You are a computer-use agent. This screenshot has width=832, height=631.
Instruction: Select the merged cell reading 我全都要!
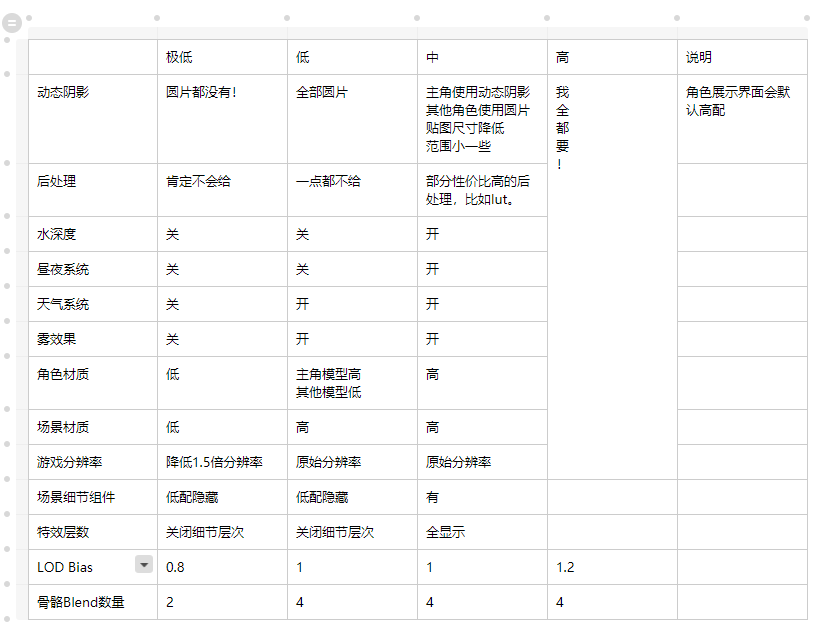tap(612, 277)
